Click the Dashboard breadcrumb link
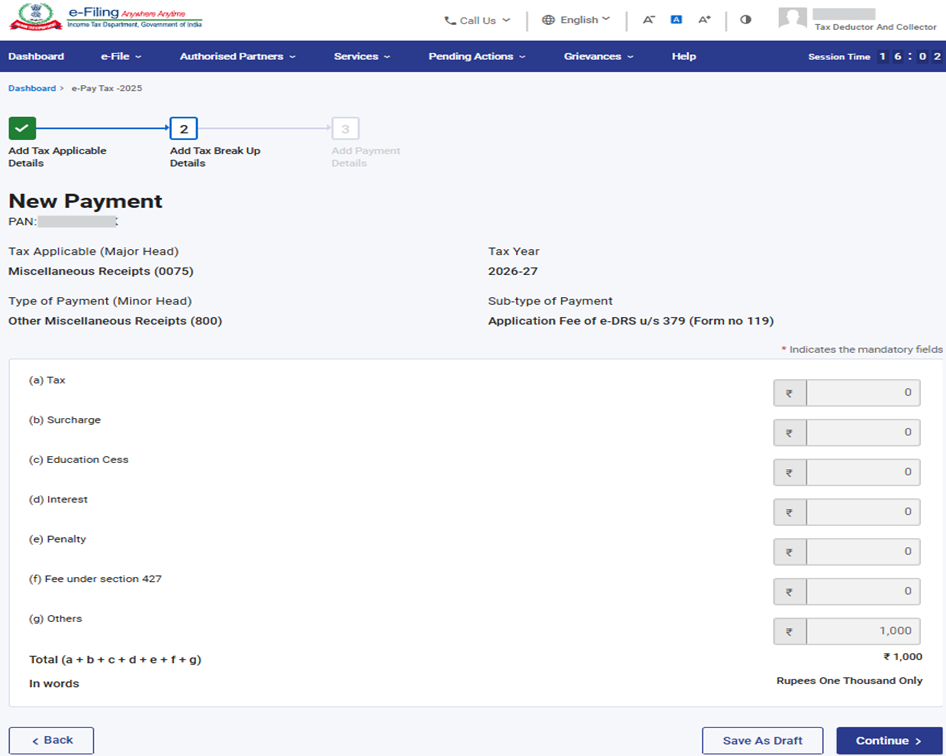 coord(32,88)
